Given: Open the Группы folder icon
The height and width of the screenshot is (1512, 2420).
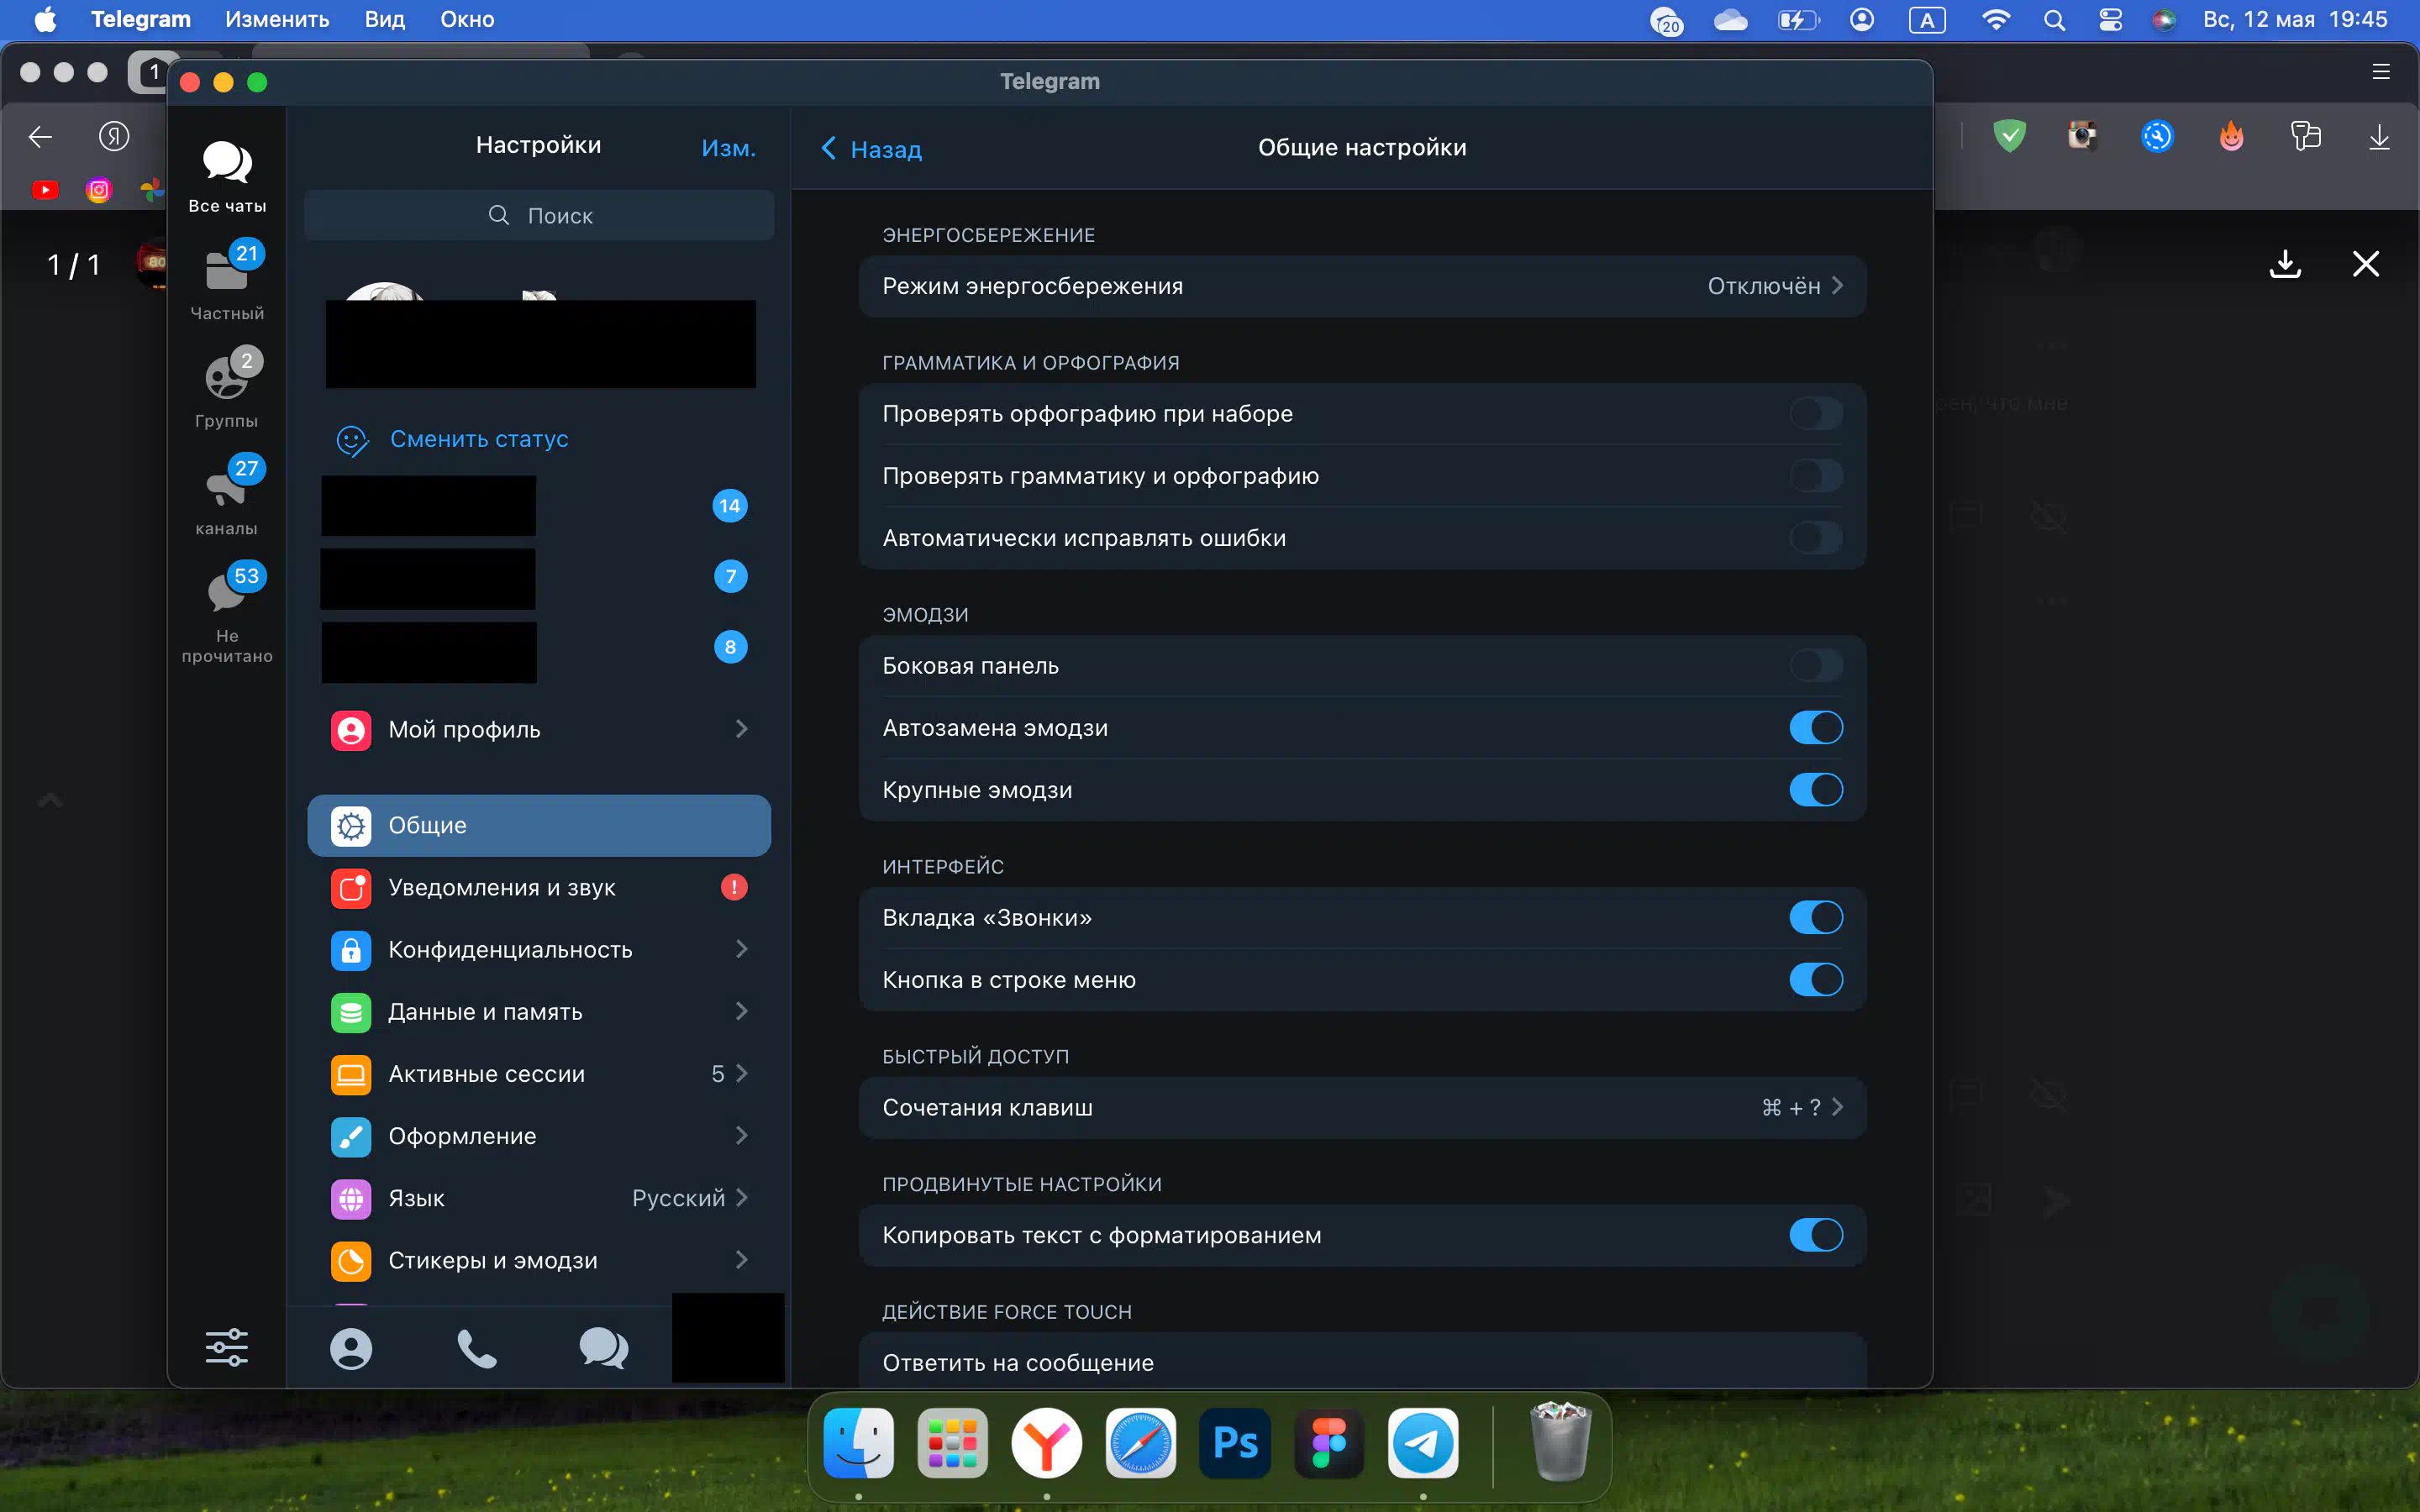Looking at the screenshot, I should click(x=227, y=378).
